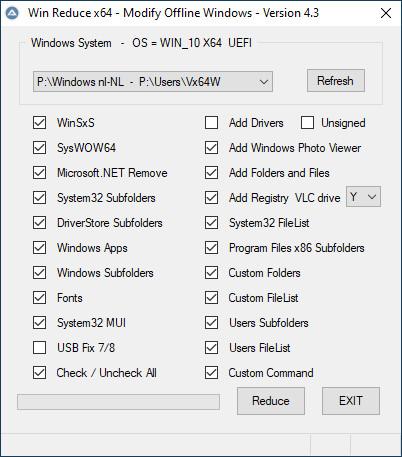Click the EXIT button
Image resolution: width=402 pixels, height=457 pixels.
click(x=351, y=401)
